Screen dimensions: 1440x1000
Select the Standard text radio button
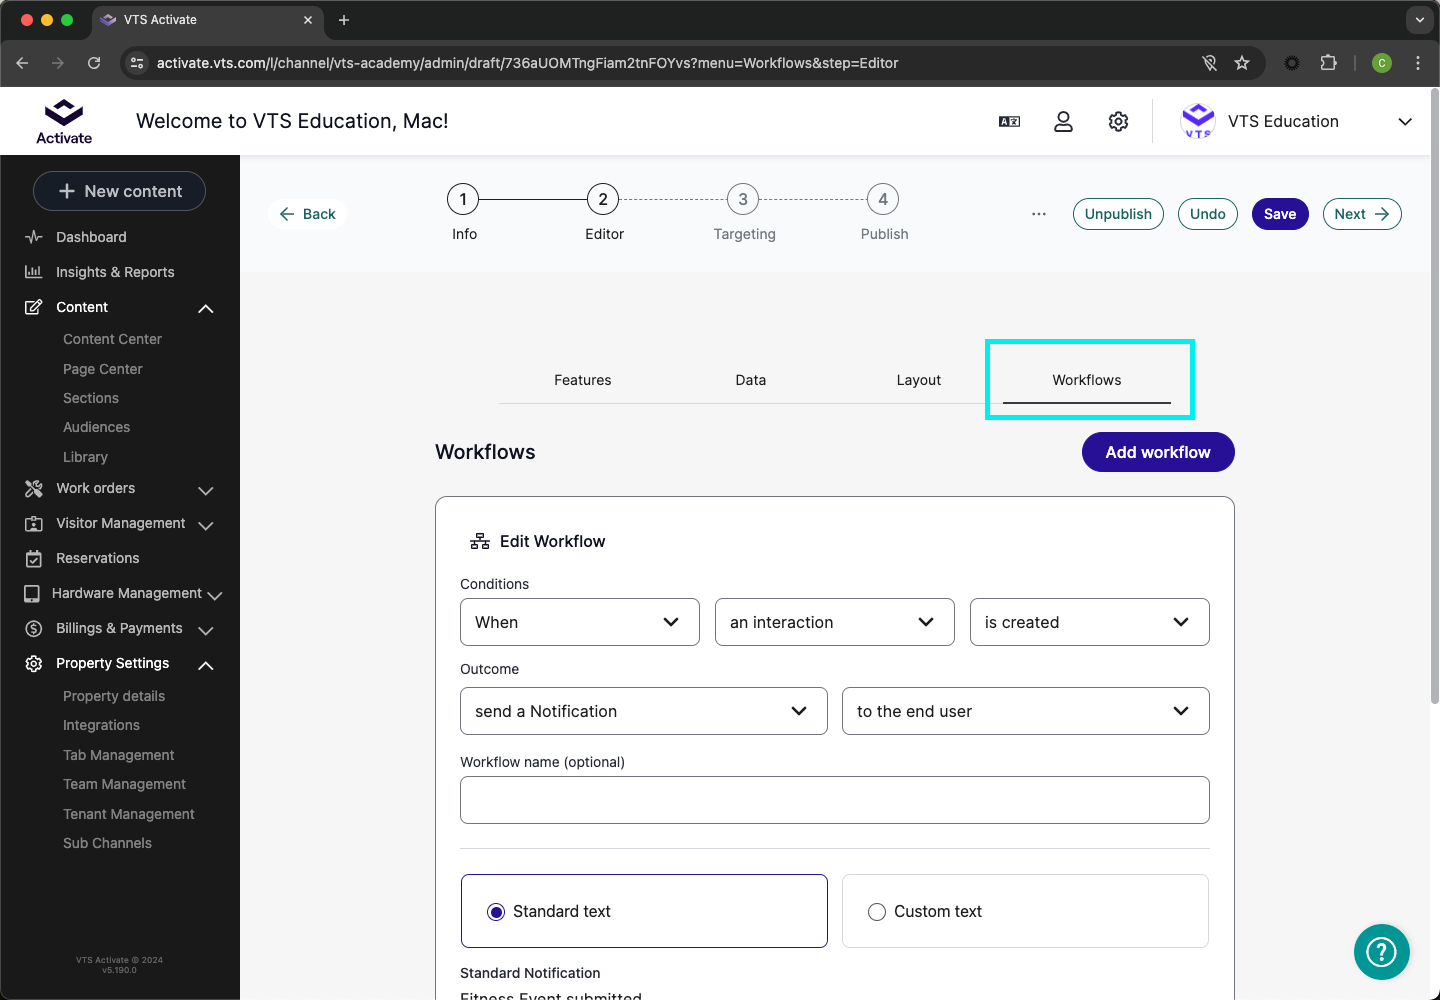pyautogui.click(x=496, y=912)
